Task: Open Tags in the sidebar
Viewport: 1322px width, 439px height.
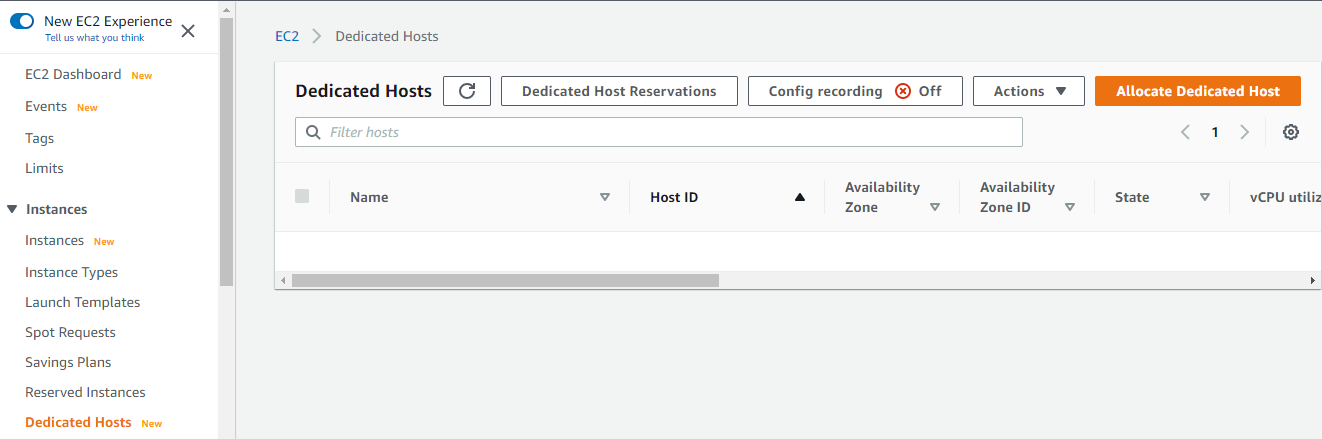Action: pos(39,138)
